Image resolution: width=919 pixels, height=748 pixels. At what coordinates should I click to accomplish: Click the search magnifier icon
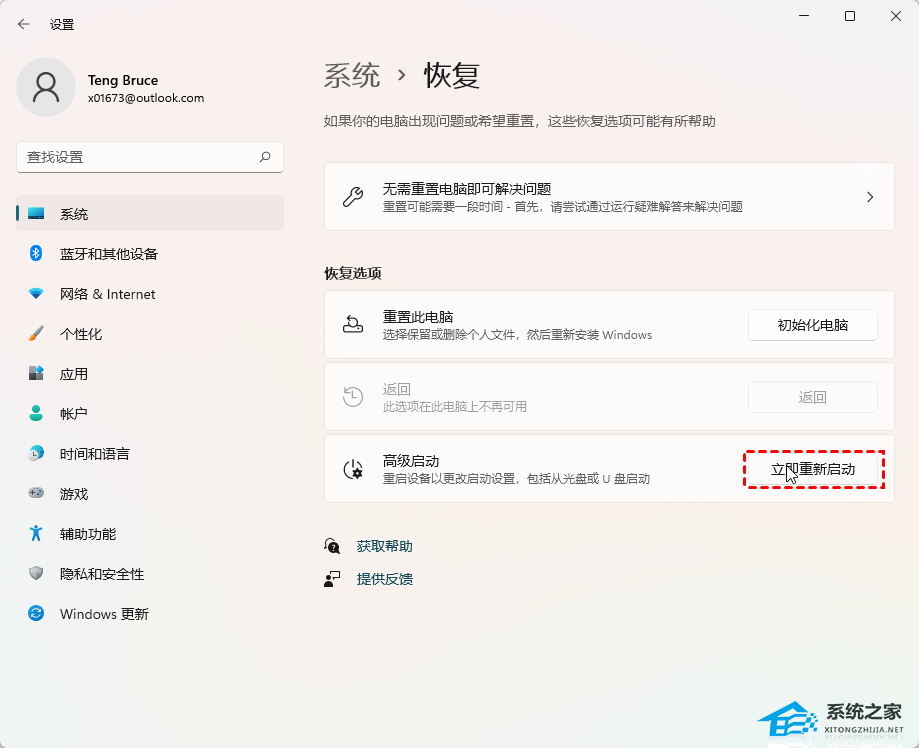point(265,157)
